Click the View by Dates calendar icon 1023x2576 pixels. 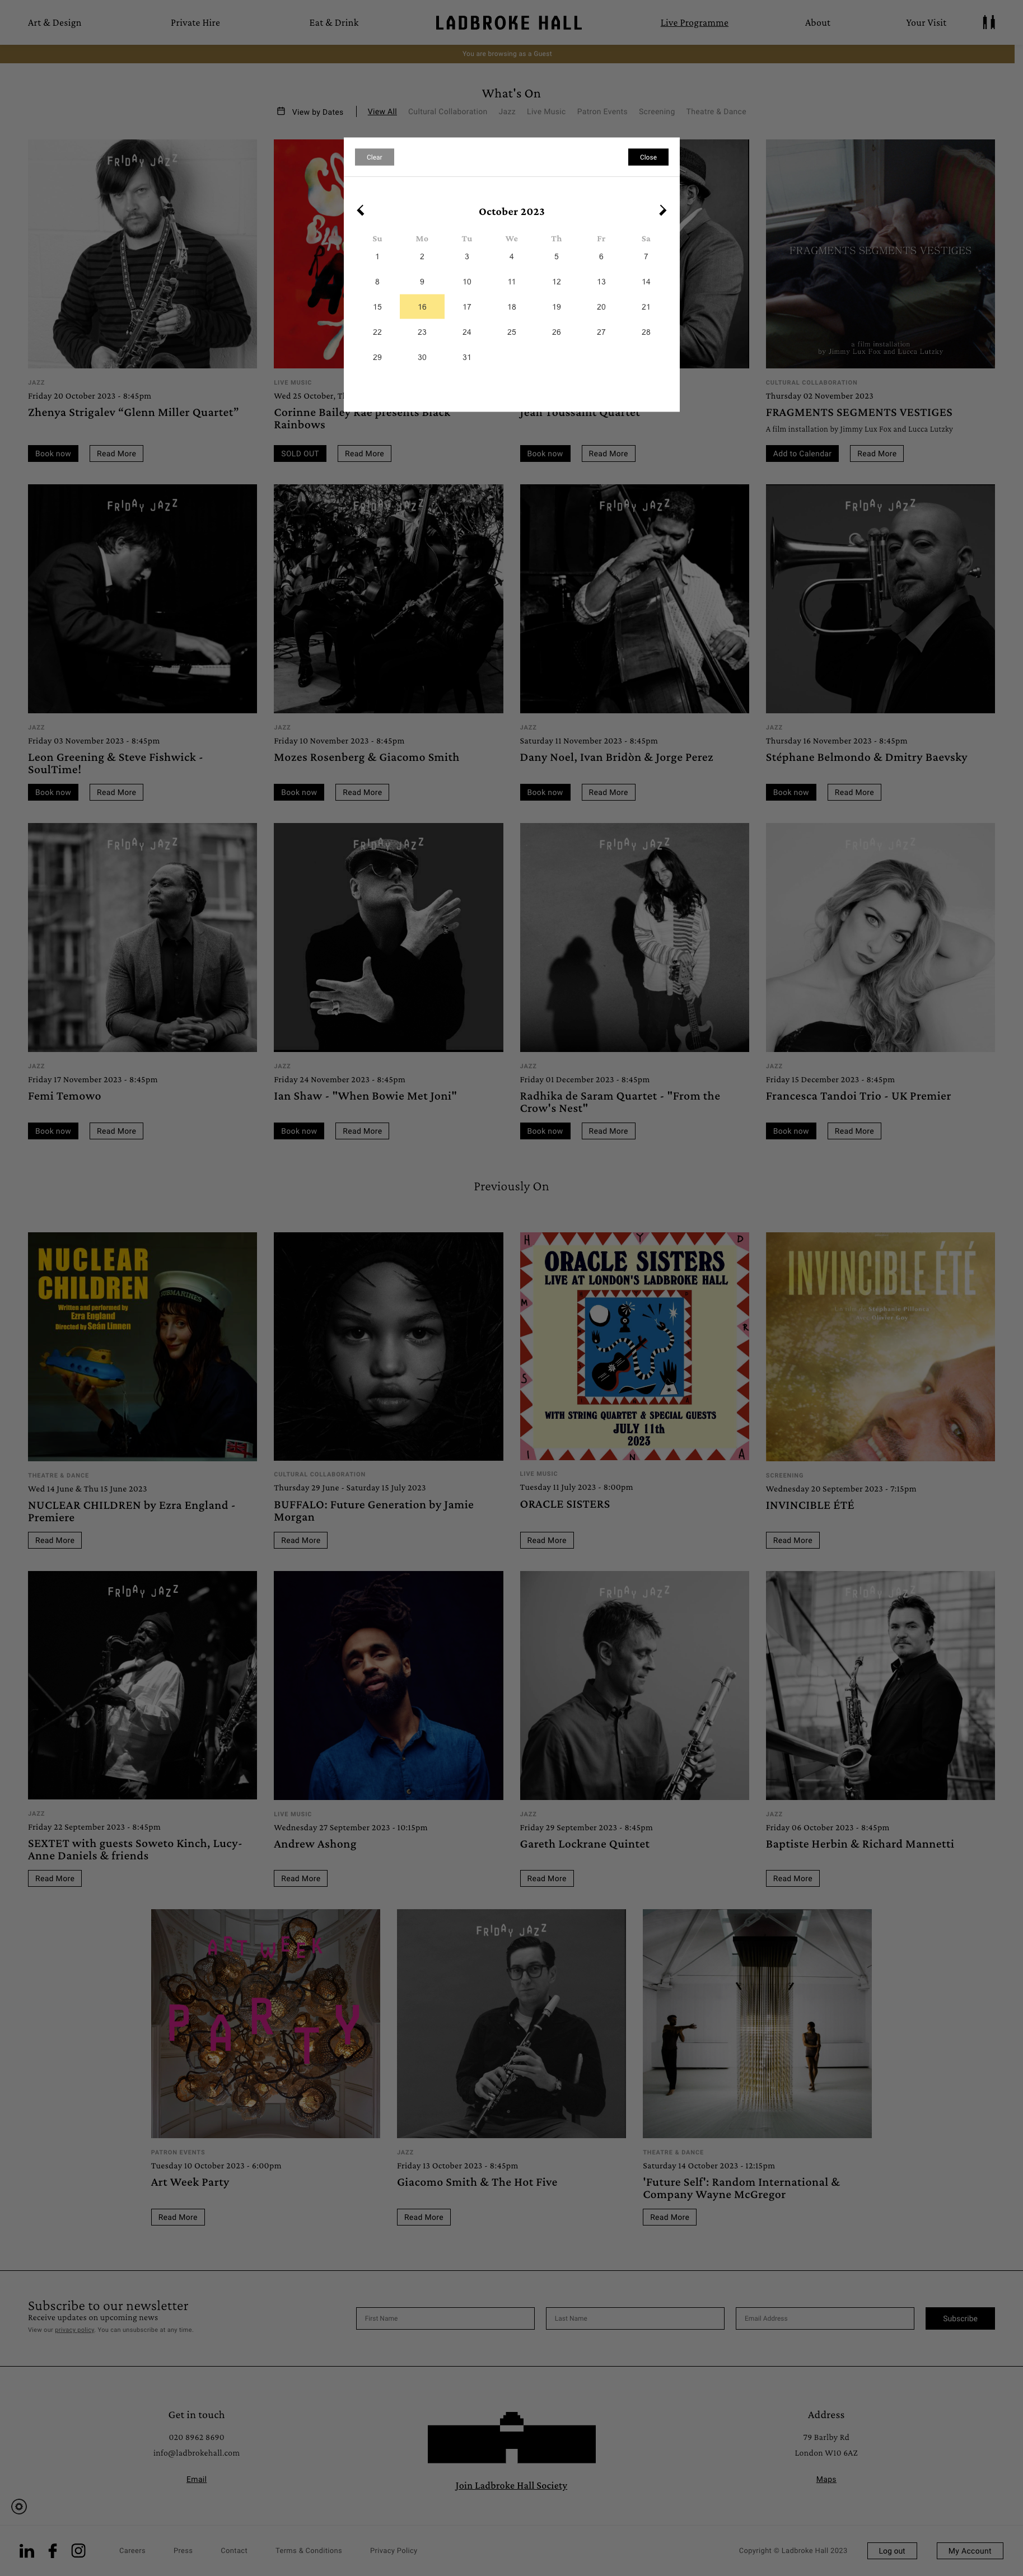tap(281, 111)
